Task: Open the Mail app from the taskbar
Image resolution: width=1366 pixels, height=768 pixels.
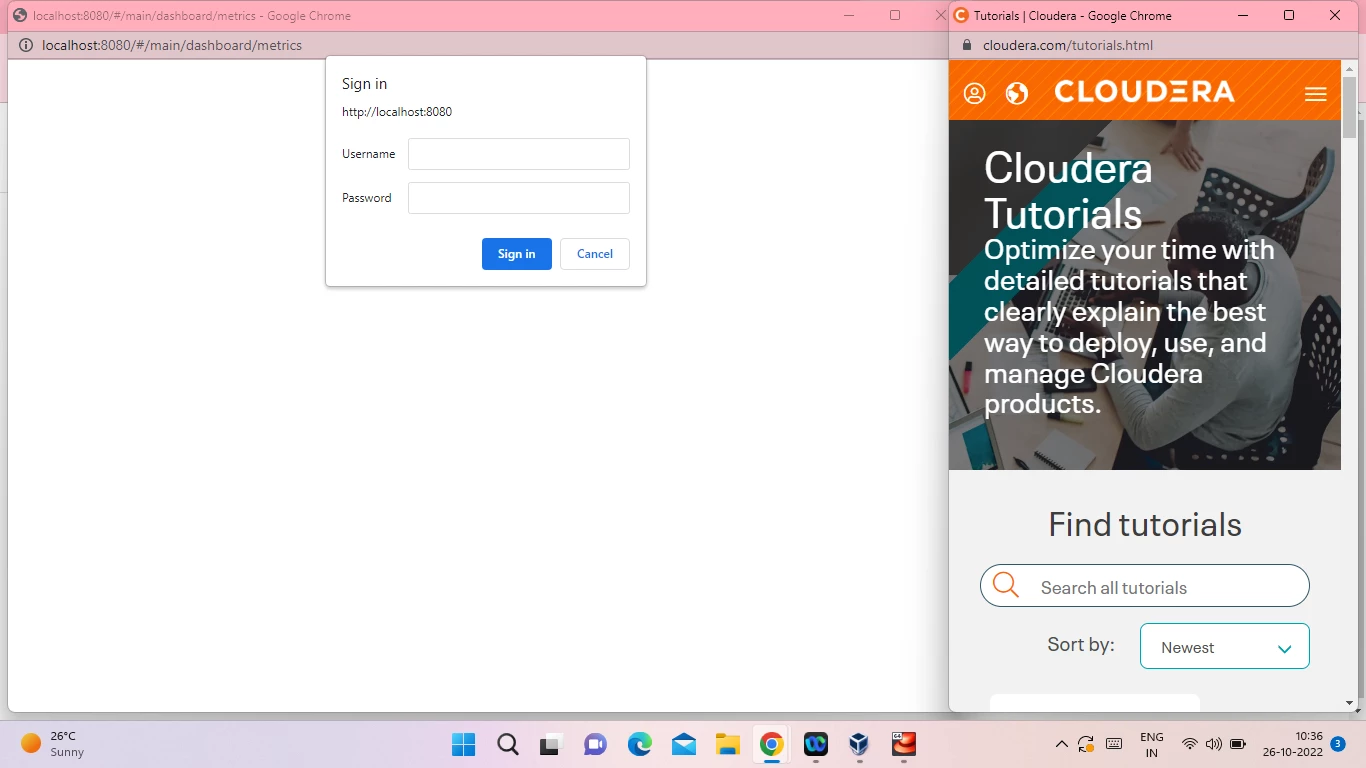Action: click(683, 744)
